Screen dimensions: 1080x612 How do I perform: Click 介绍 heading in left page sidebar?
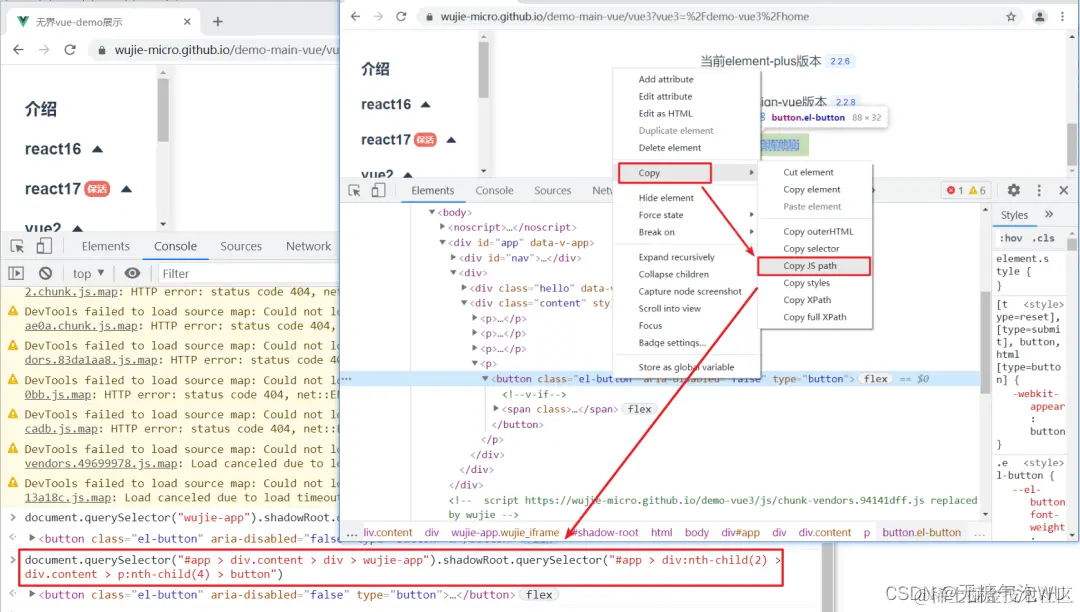(x=41, y=109)
